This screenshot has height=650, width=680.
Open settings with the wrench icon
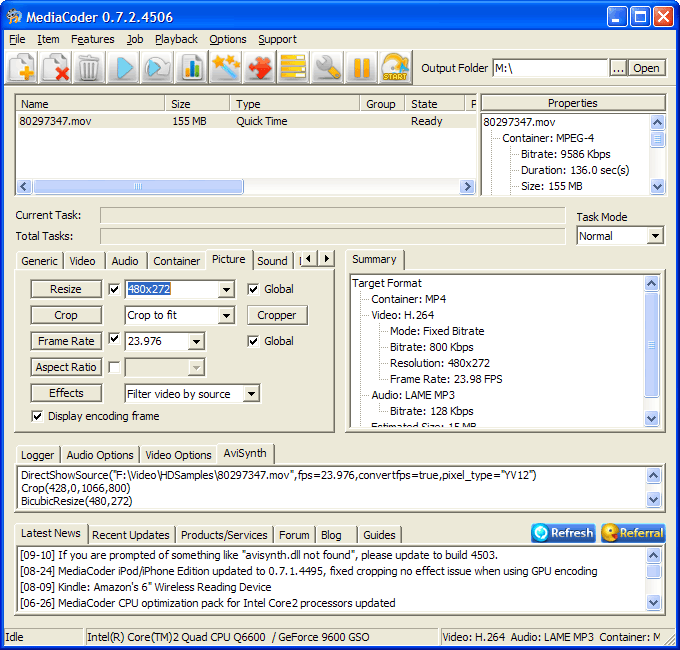(x=327, y=67)
